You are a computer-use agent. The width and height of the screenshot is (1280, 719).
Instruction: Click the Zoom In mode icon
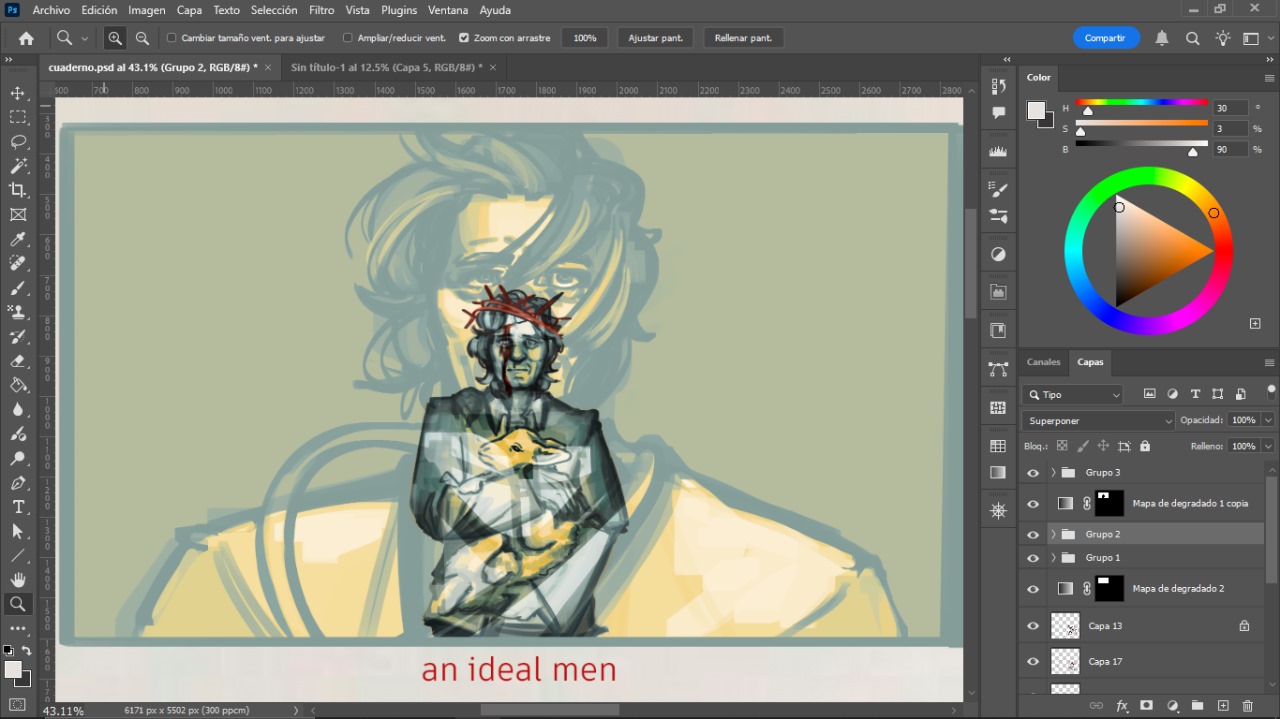click(115, 38)
